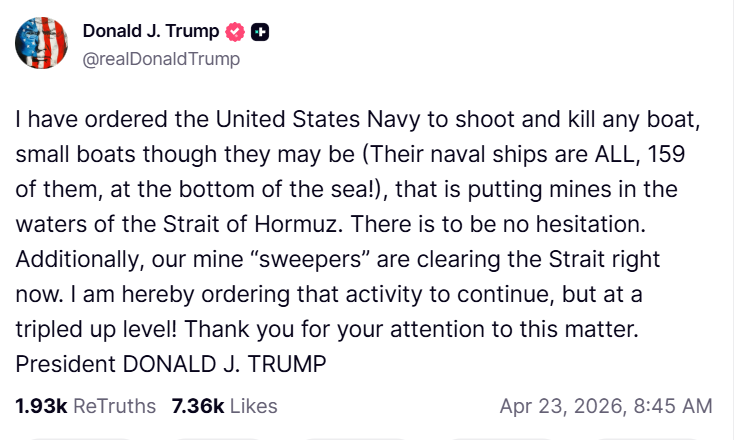Click the red verified checkmark badge
This screenshot has height=440, width=735.
click(236, 32)
